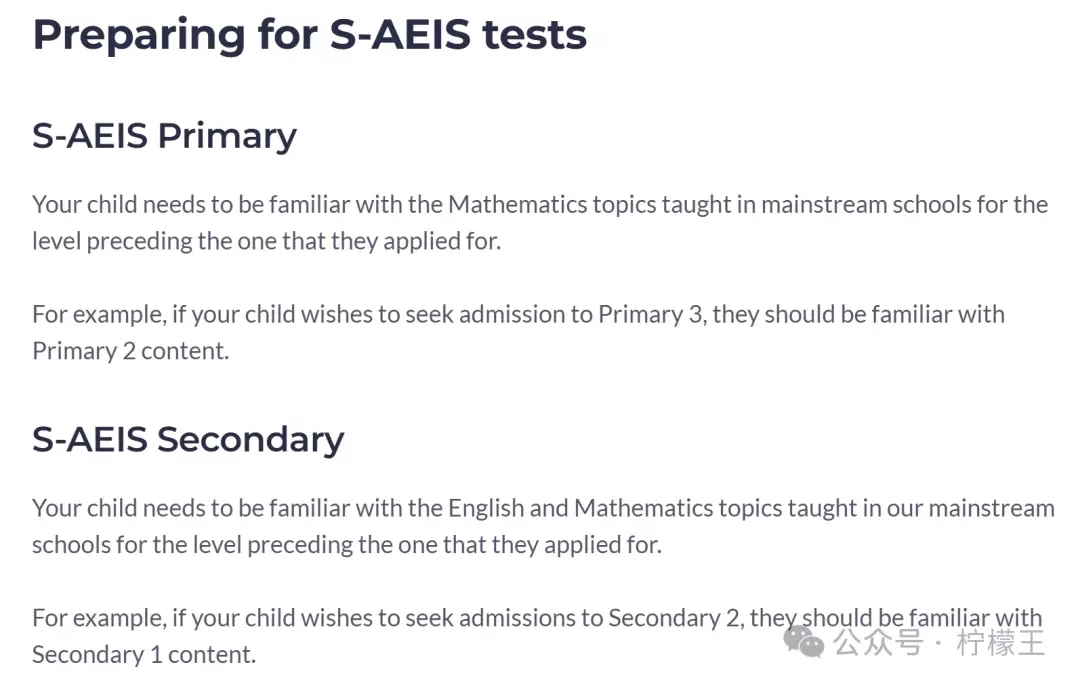The width and height of the screenshot is (1080, 686).
Task: Click the 'Primary 2 content.' text
Action: coord(131,351)
